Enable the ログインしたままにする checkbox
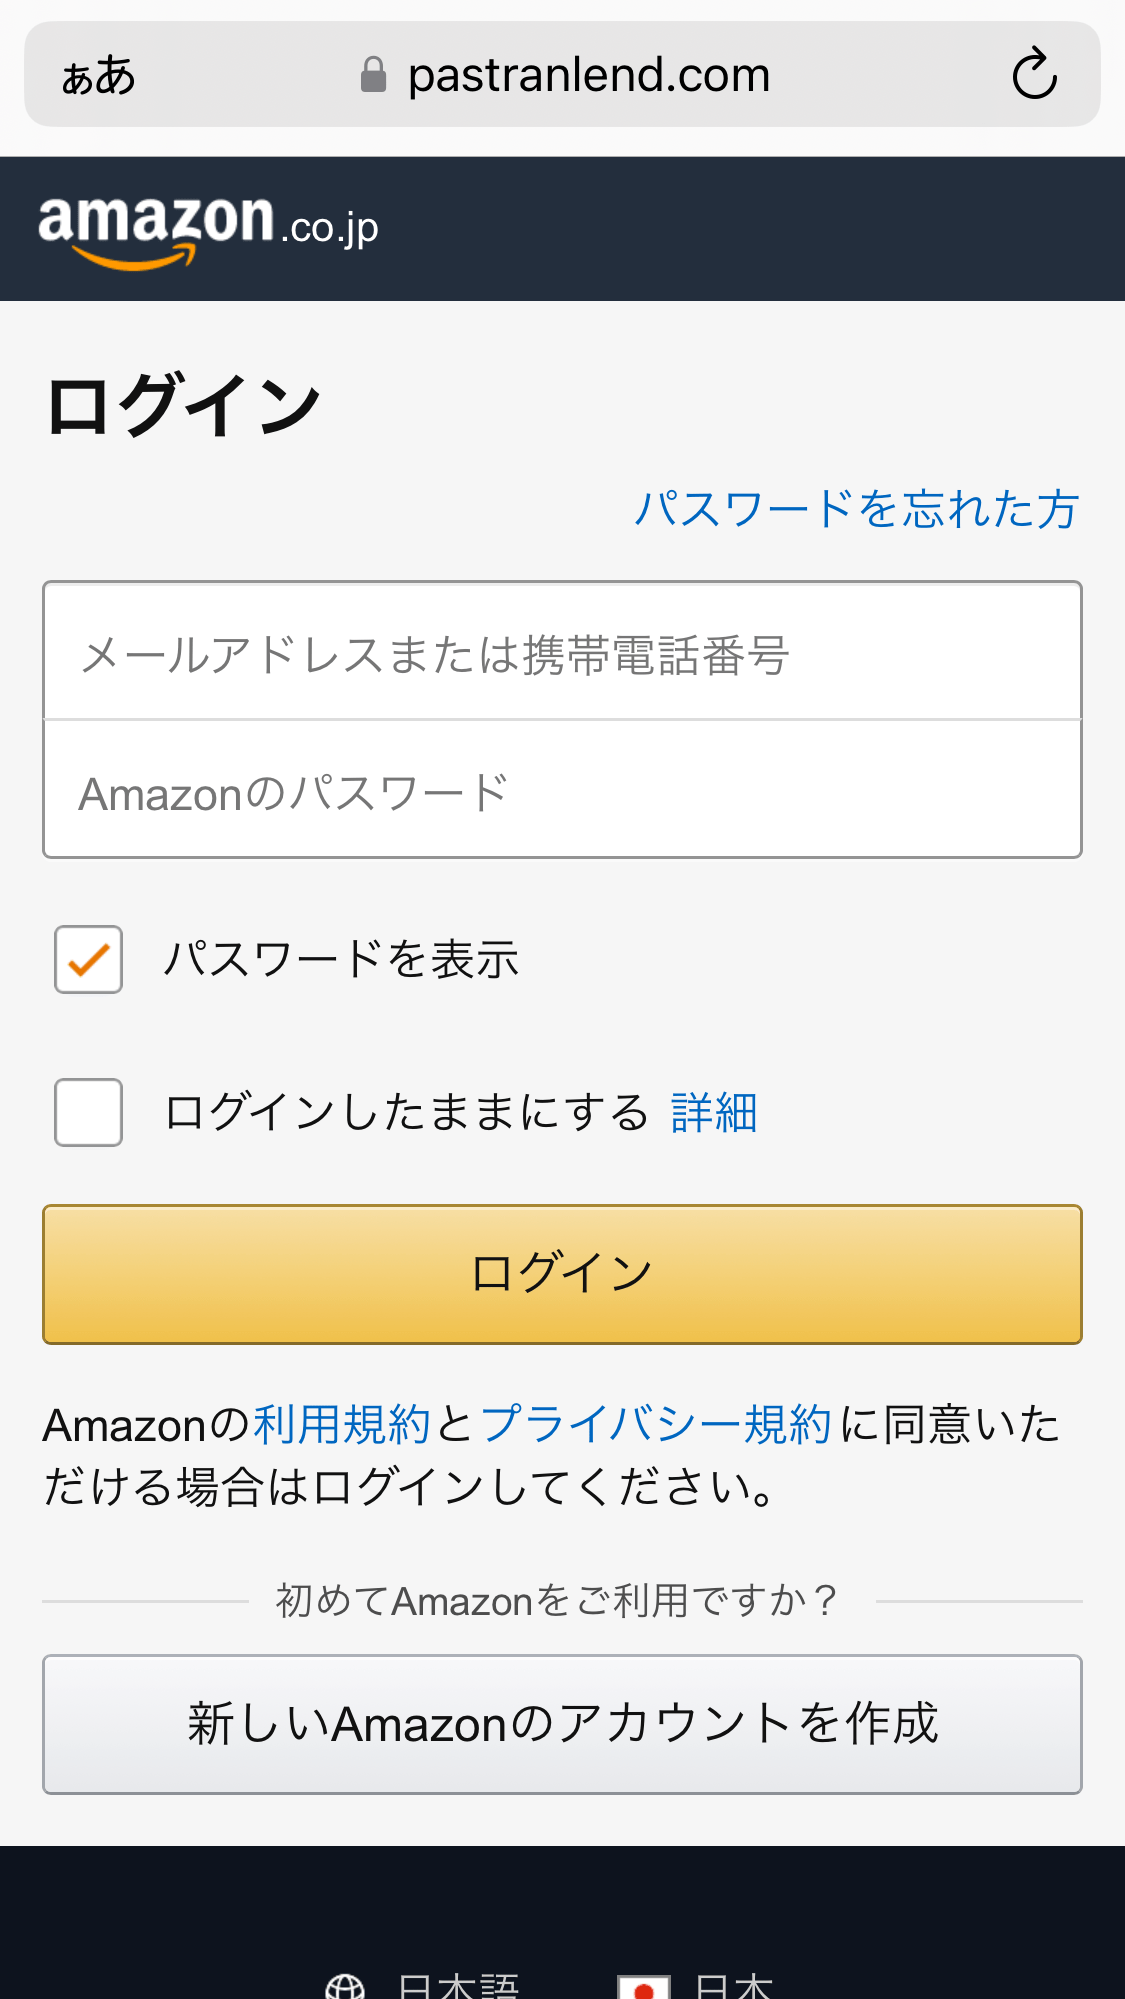The image size is (1125, 1999). (88, 1113)
